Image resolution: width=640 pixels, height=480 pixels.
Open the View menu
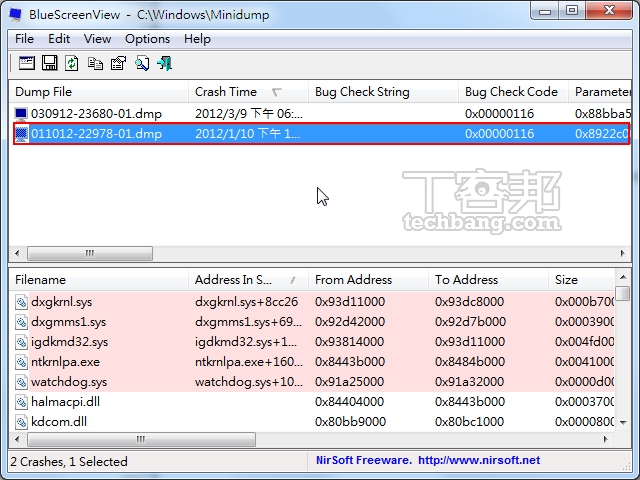pos(97,38)
